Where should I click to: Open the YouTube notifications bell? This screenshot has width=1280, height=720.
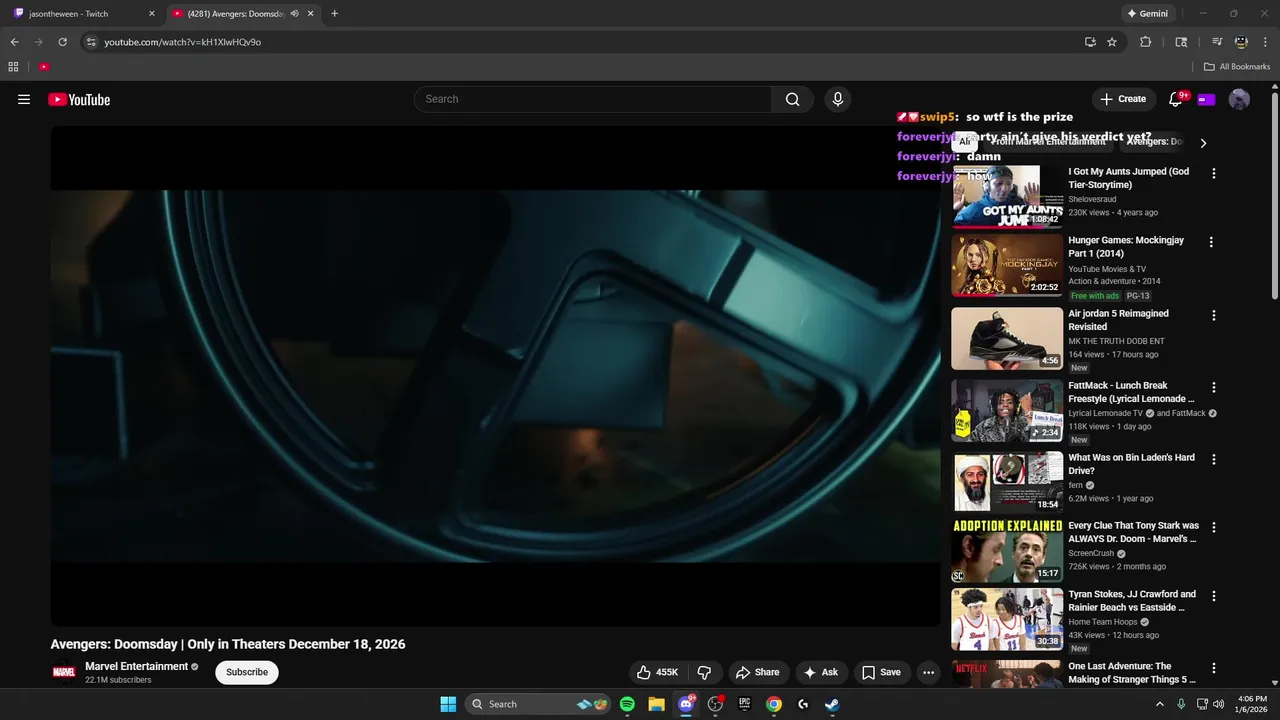pyautogui.click(x=1176, y=99)
